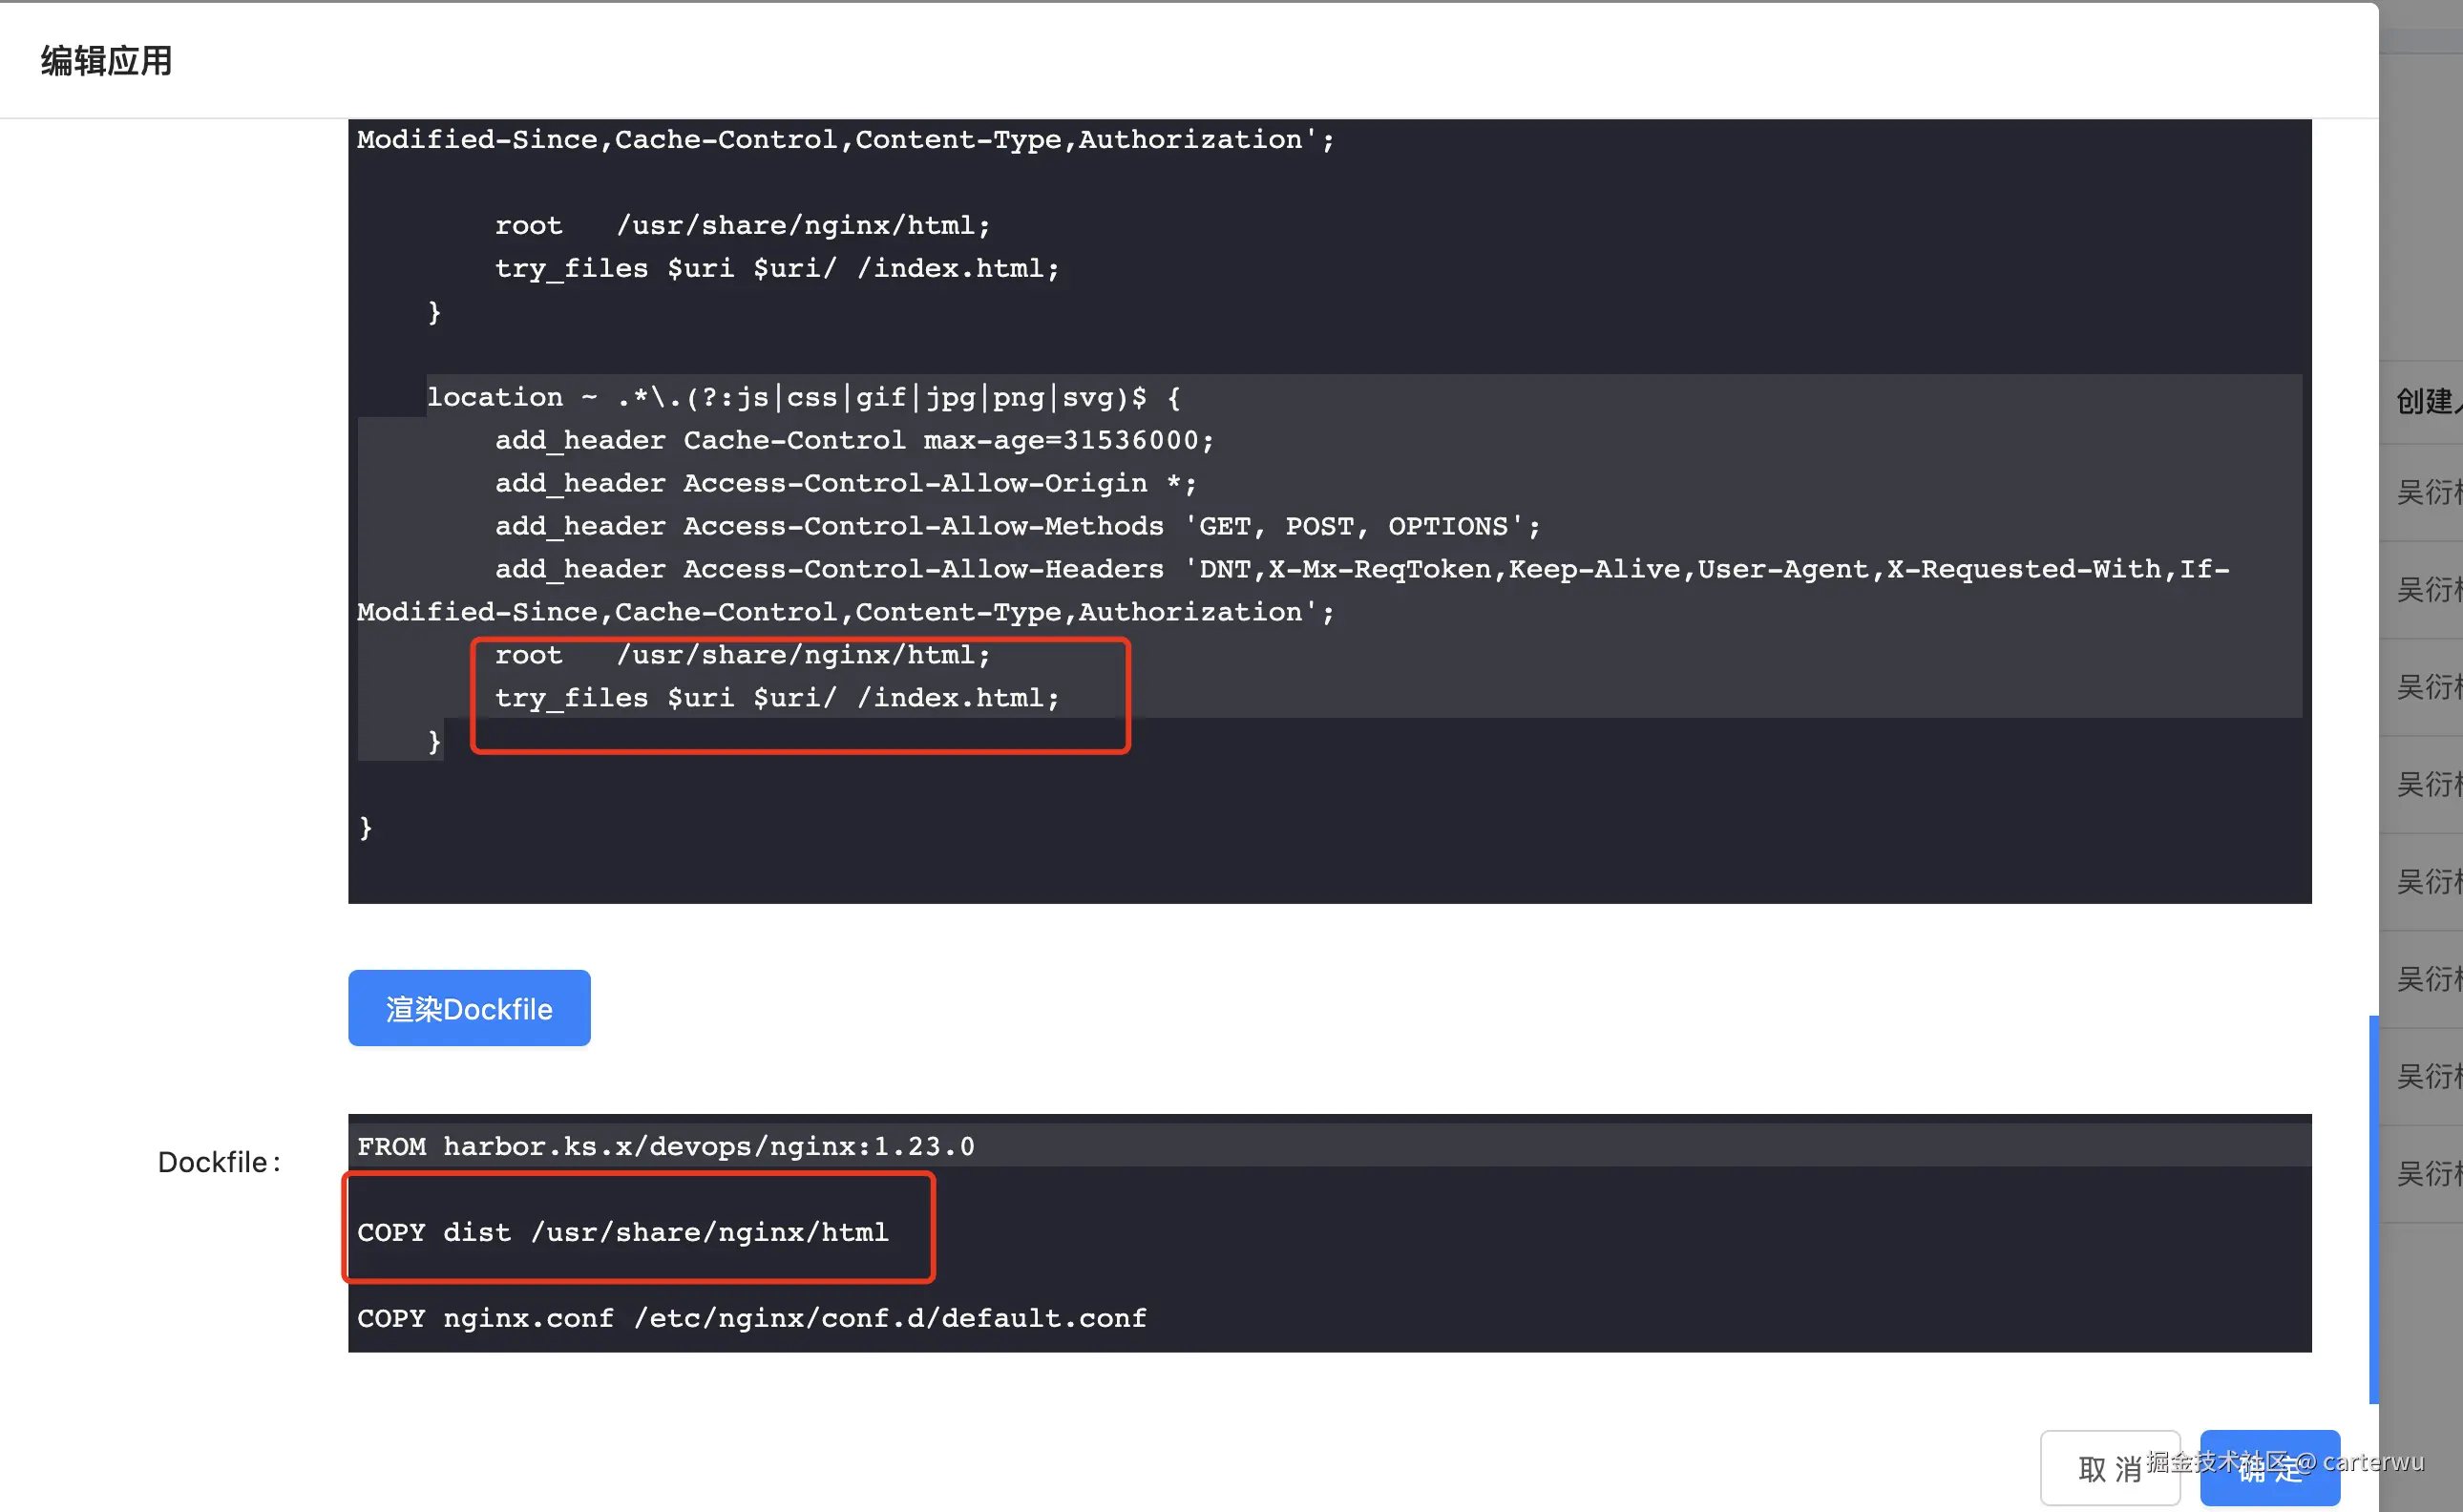
Task: Click the final closing brace of the config
Action: click(365, 827)
